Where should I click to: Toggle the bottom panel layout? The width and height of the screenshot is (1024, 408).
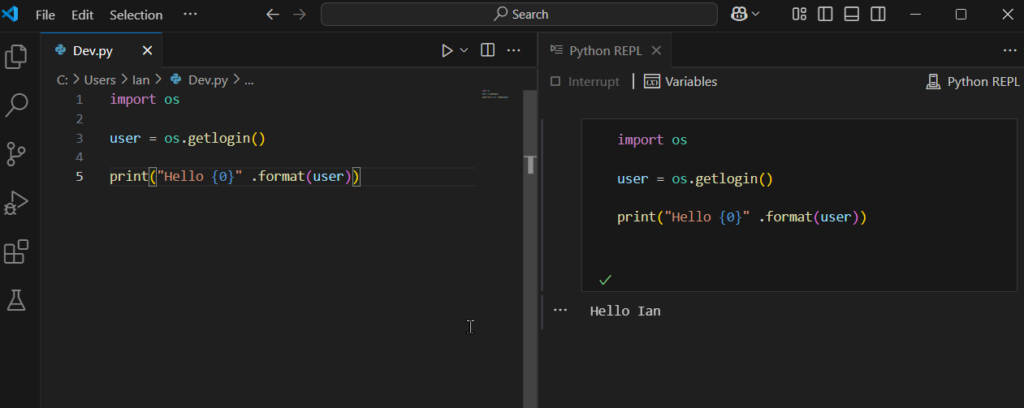(x=851, y=14)
